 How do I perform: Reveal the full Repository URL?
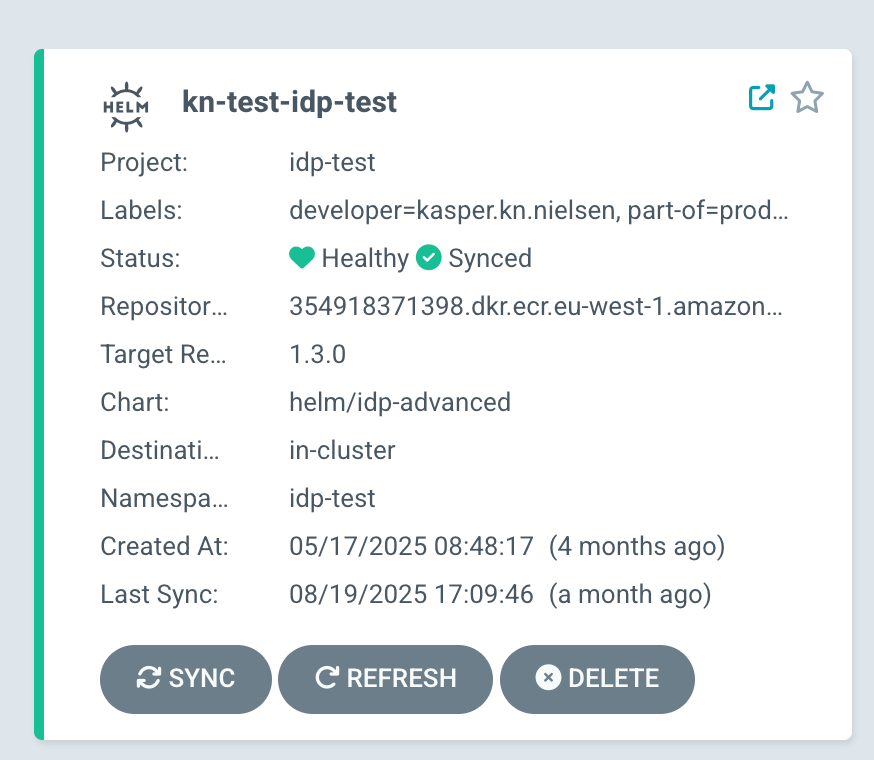coord(539,306)
